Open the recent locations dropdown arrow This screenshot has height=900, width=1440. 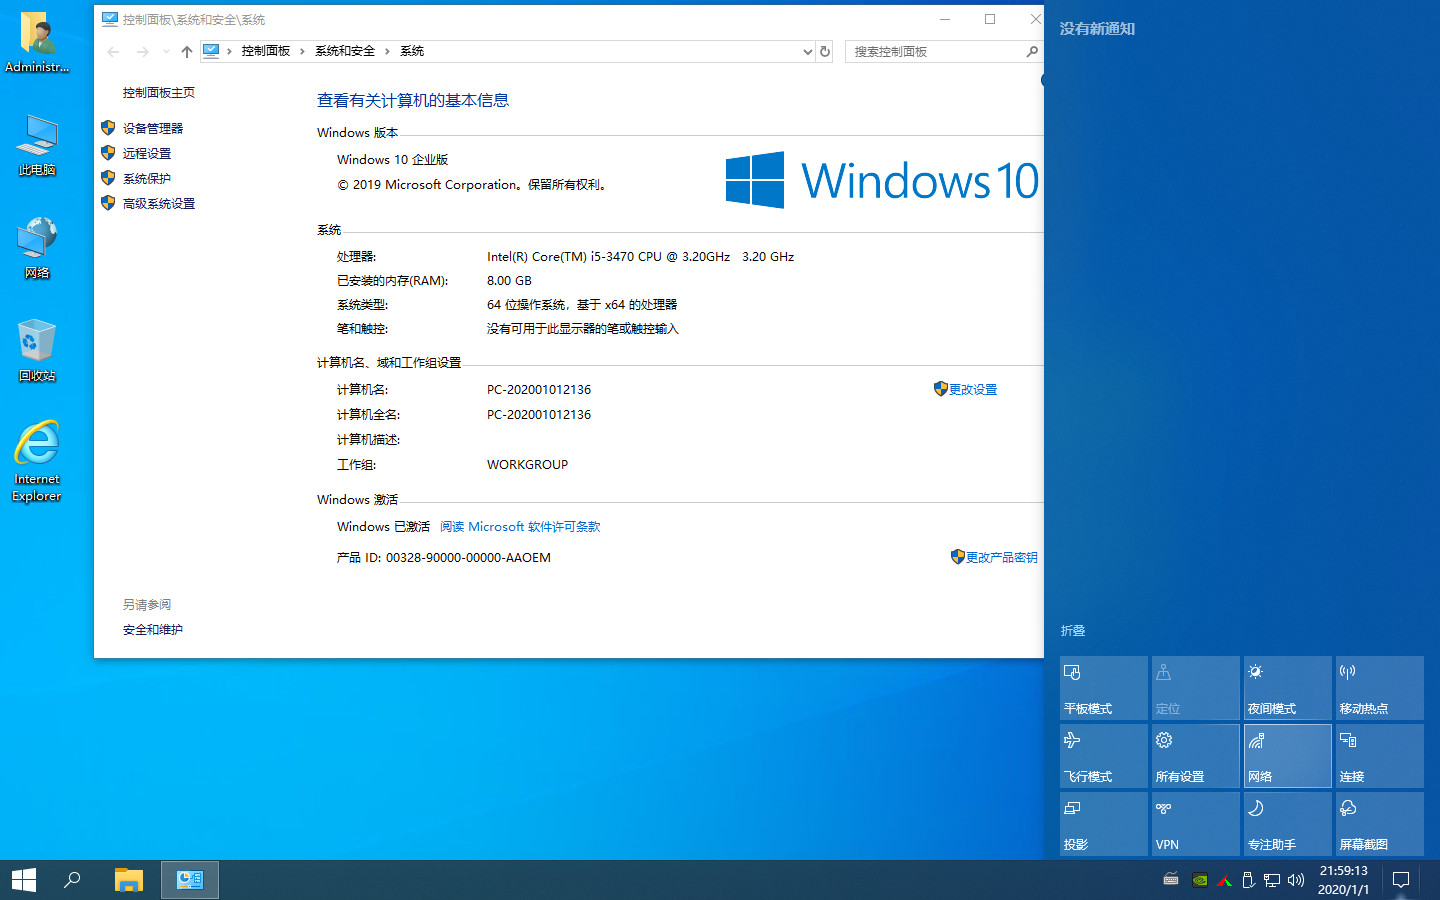166,51
